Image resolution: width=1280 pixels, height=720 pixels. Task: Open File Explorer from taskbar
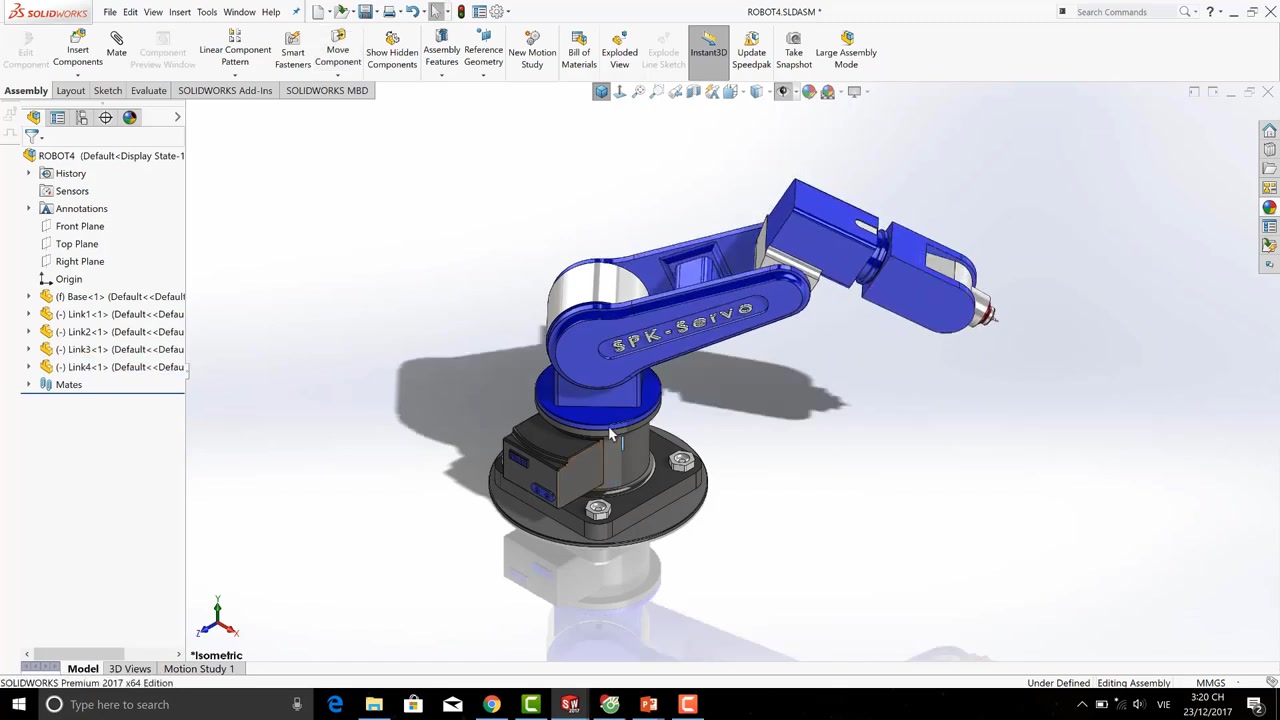374,705
